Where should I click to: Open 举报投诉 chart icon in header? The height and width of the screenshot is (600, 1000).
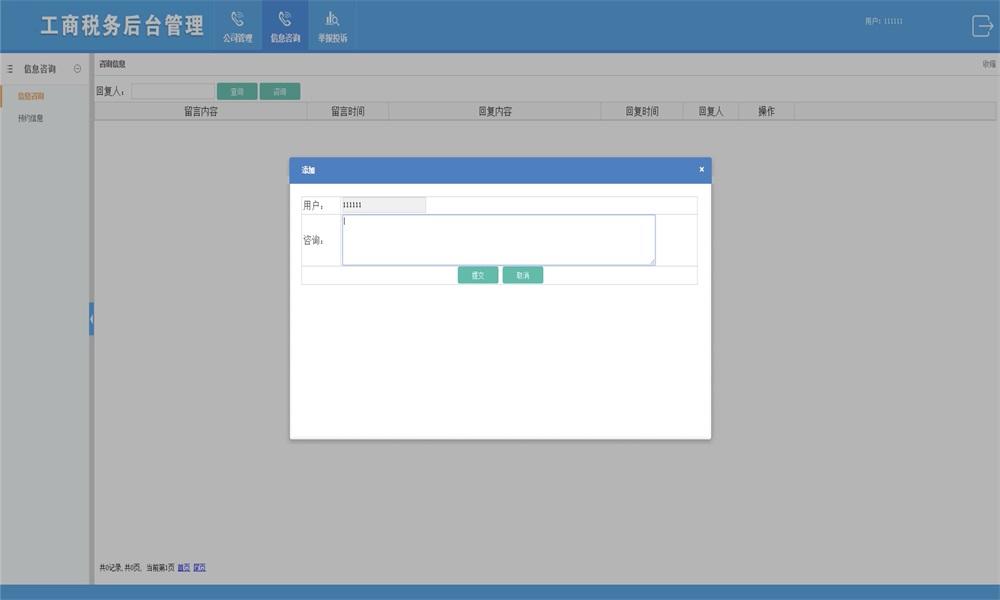(332, 26)
